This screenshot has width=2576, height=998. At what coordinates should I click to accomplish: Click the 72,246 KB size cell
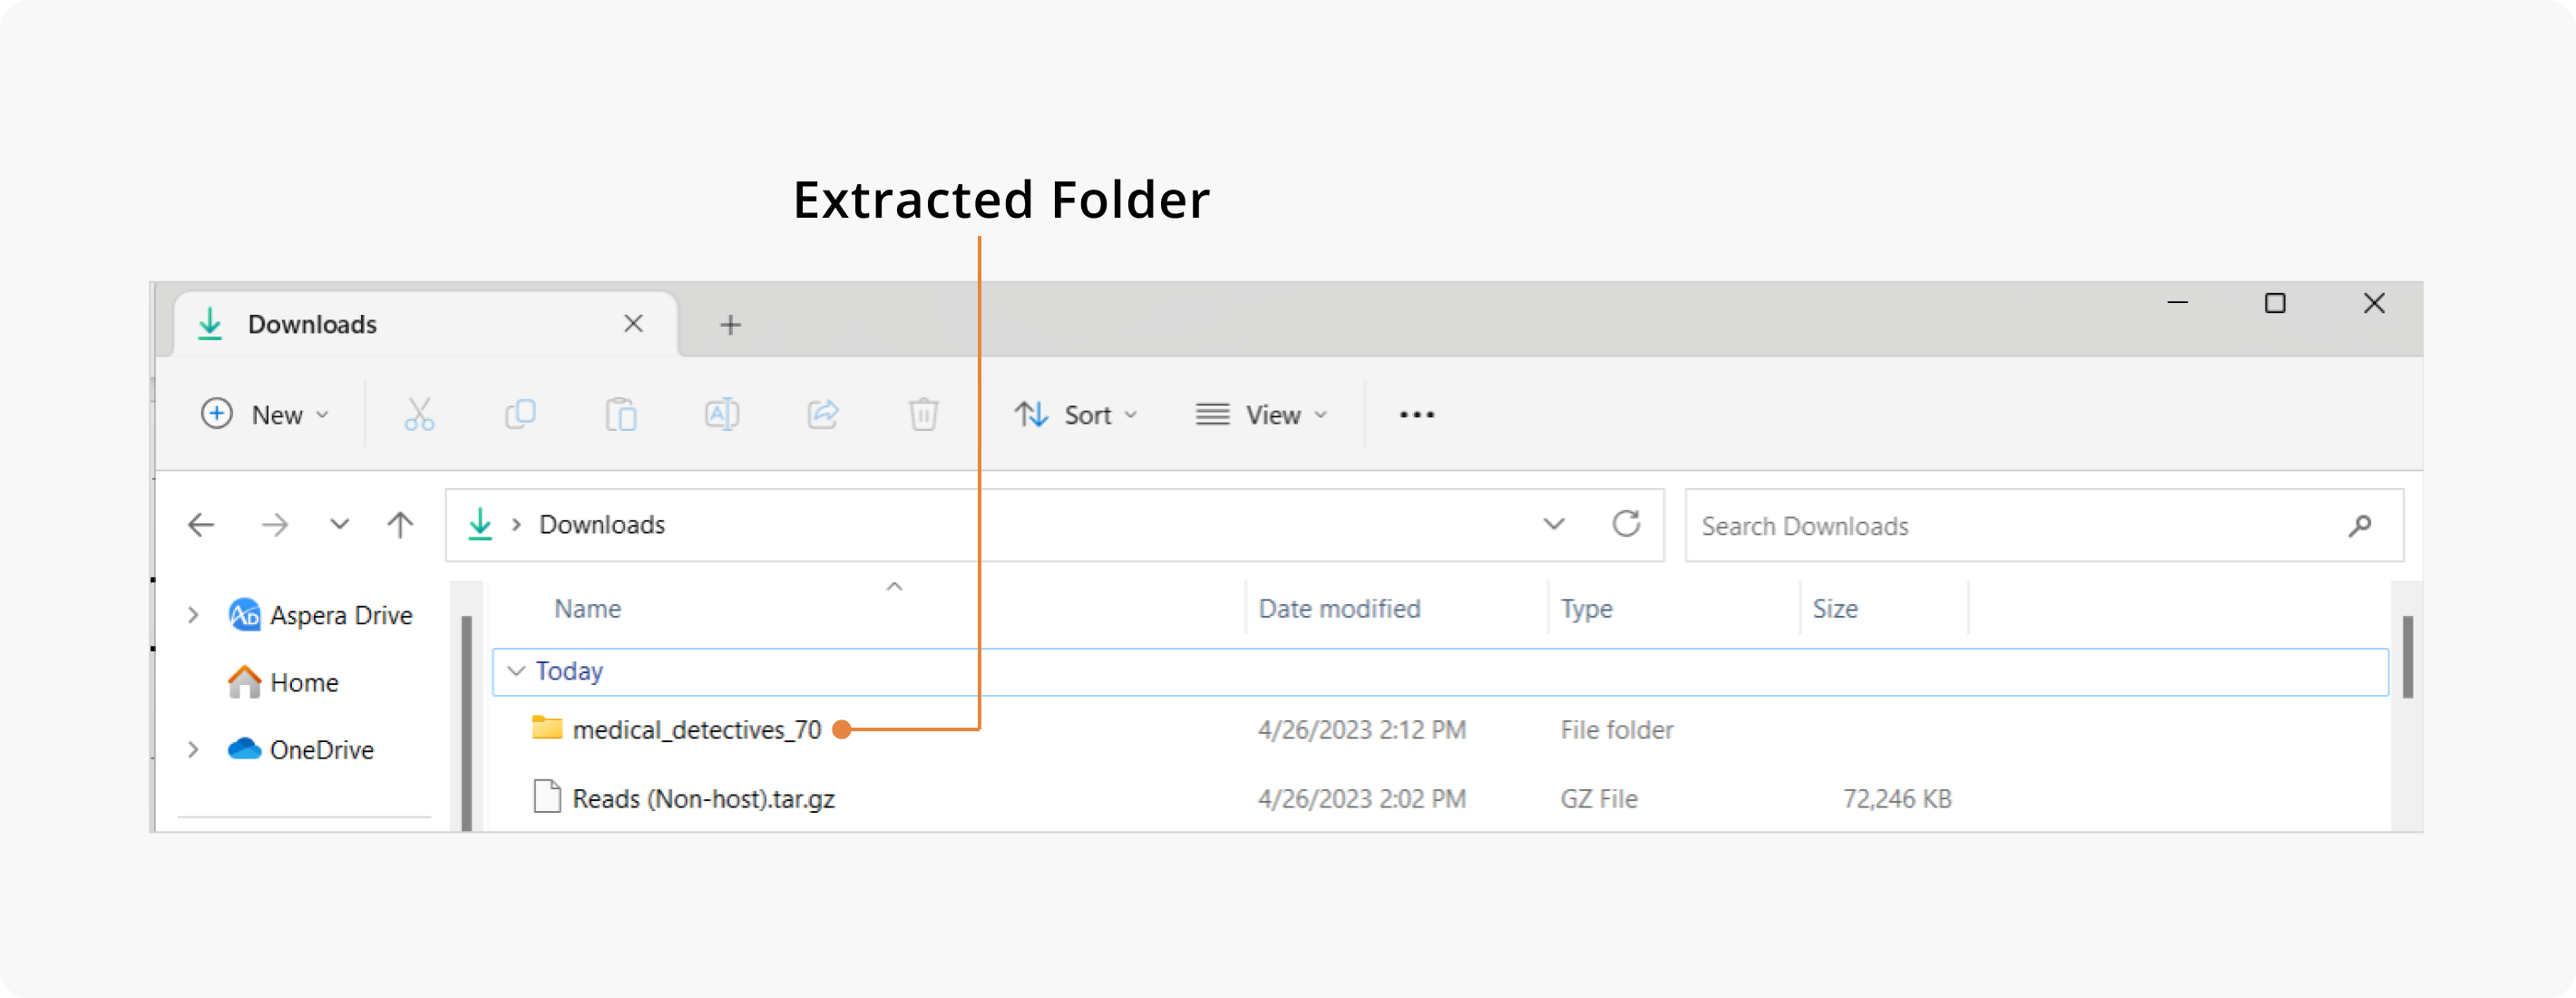pos(1897,798)
